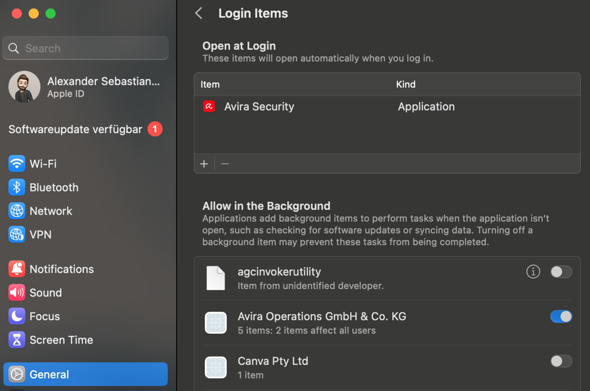The image size is (590, 391).
Task: Click the software update badge showing 1
Action: (155, 129)
